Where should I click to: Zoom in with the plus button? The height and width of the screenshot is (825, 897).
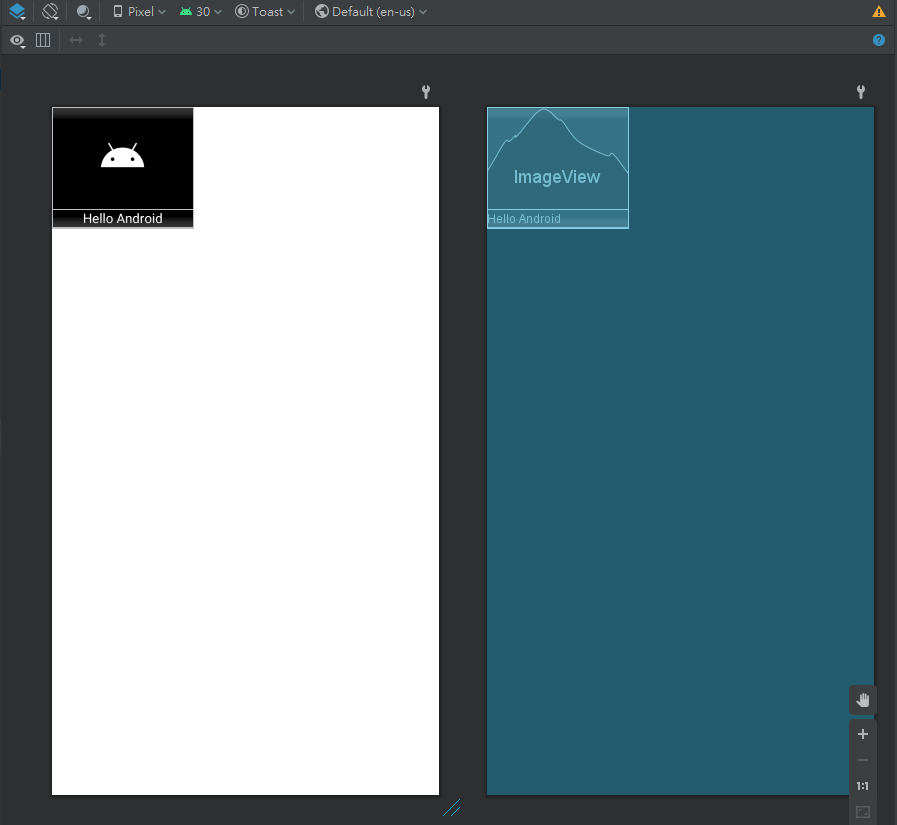863,734
